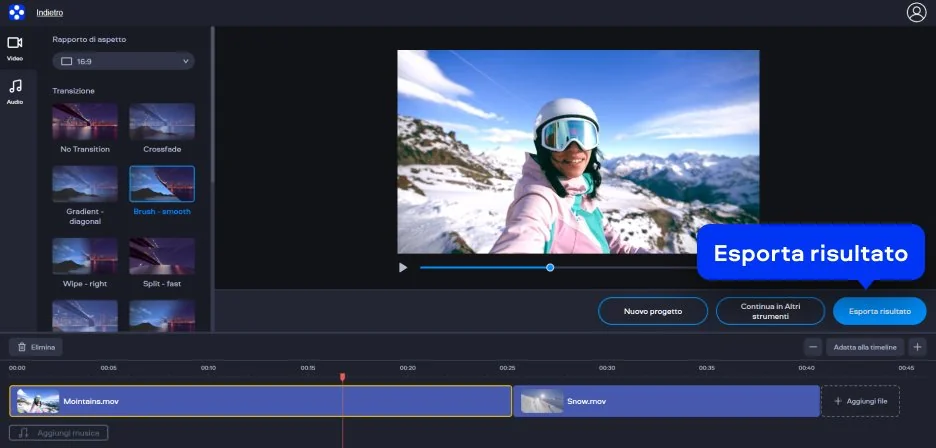This screenshot has height=448, width=936.
Task: Switch to the Video tab
Action: pos(15,48)
